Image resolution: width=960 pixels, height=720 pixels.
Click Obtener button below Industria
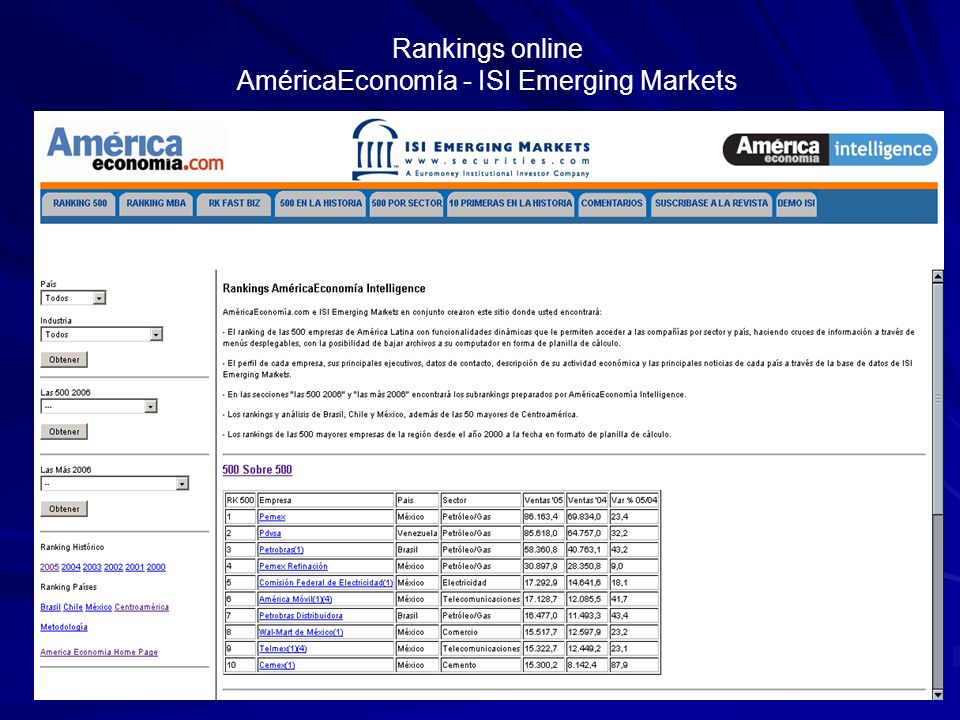[x=64, y=359]
